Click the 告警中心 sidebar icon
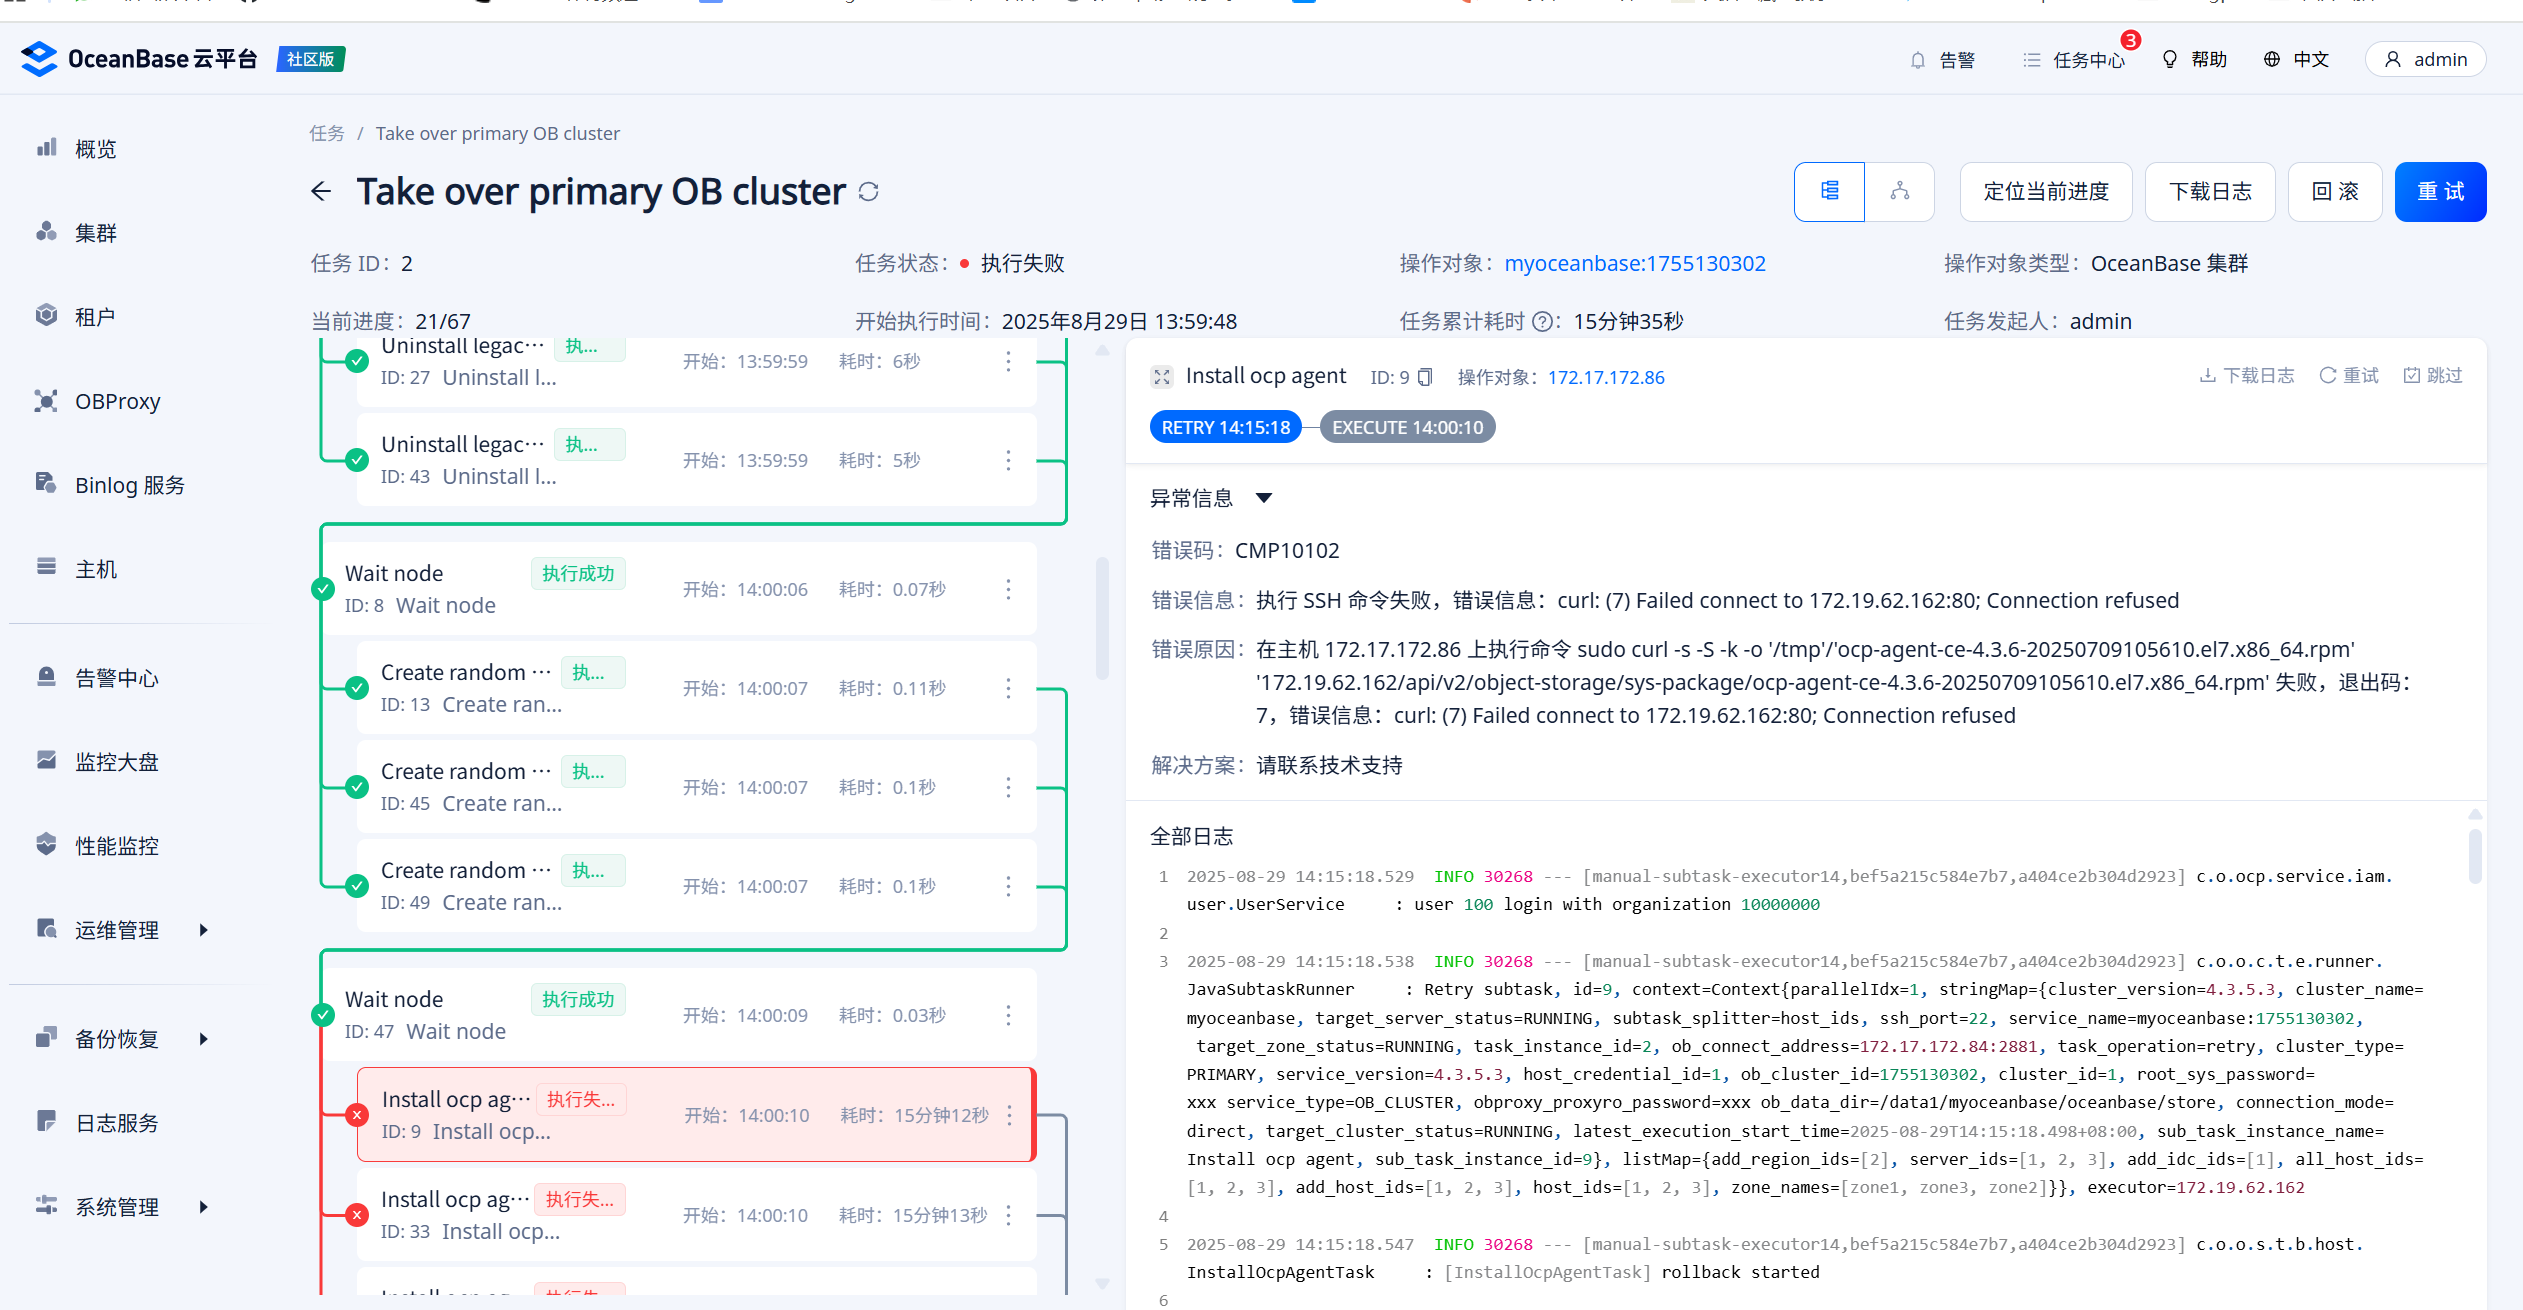The height and width of the screenshot is (1310, 2523). tap(46, 677)
